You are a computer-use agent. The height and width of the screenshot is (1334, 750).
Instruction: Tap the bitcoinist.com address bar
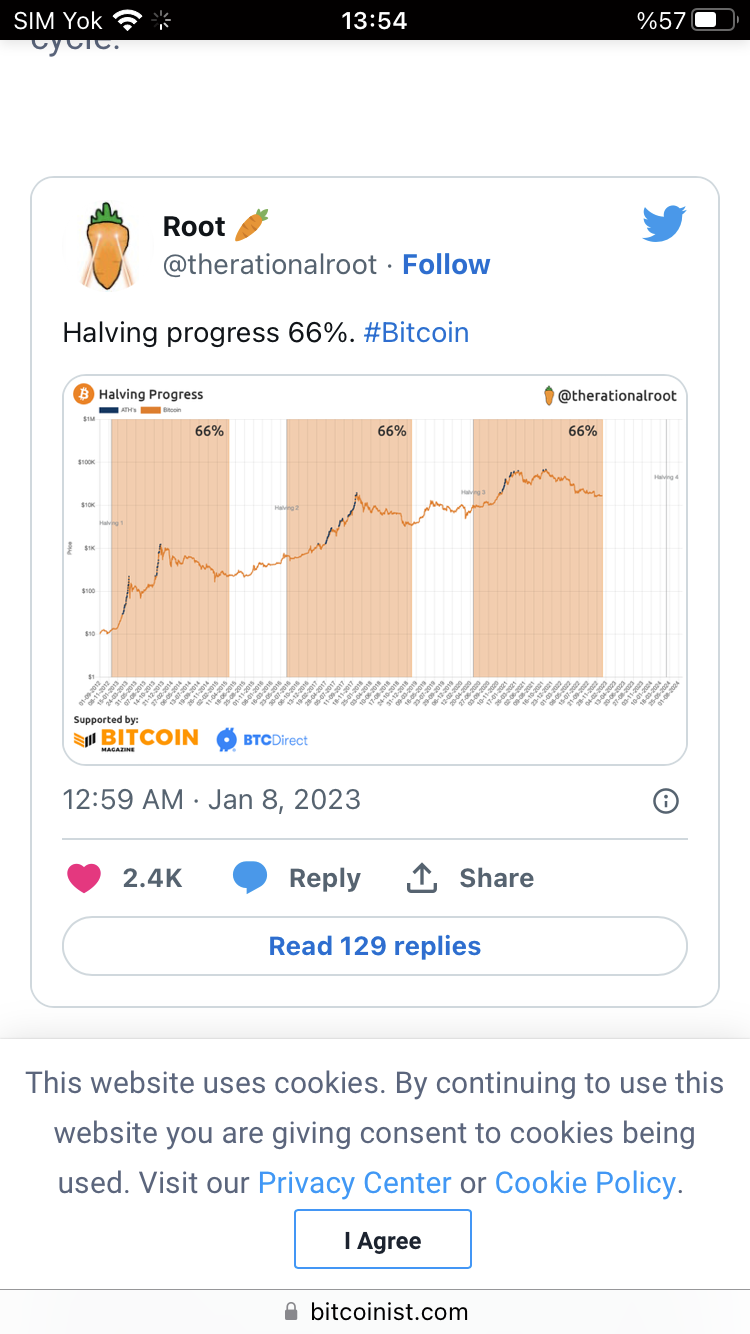[375, 1311]
